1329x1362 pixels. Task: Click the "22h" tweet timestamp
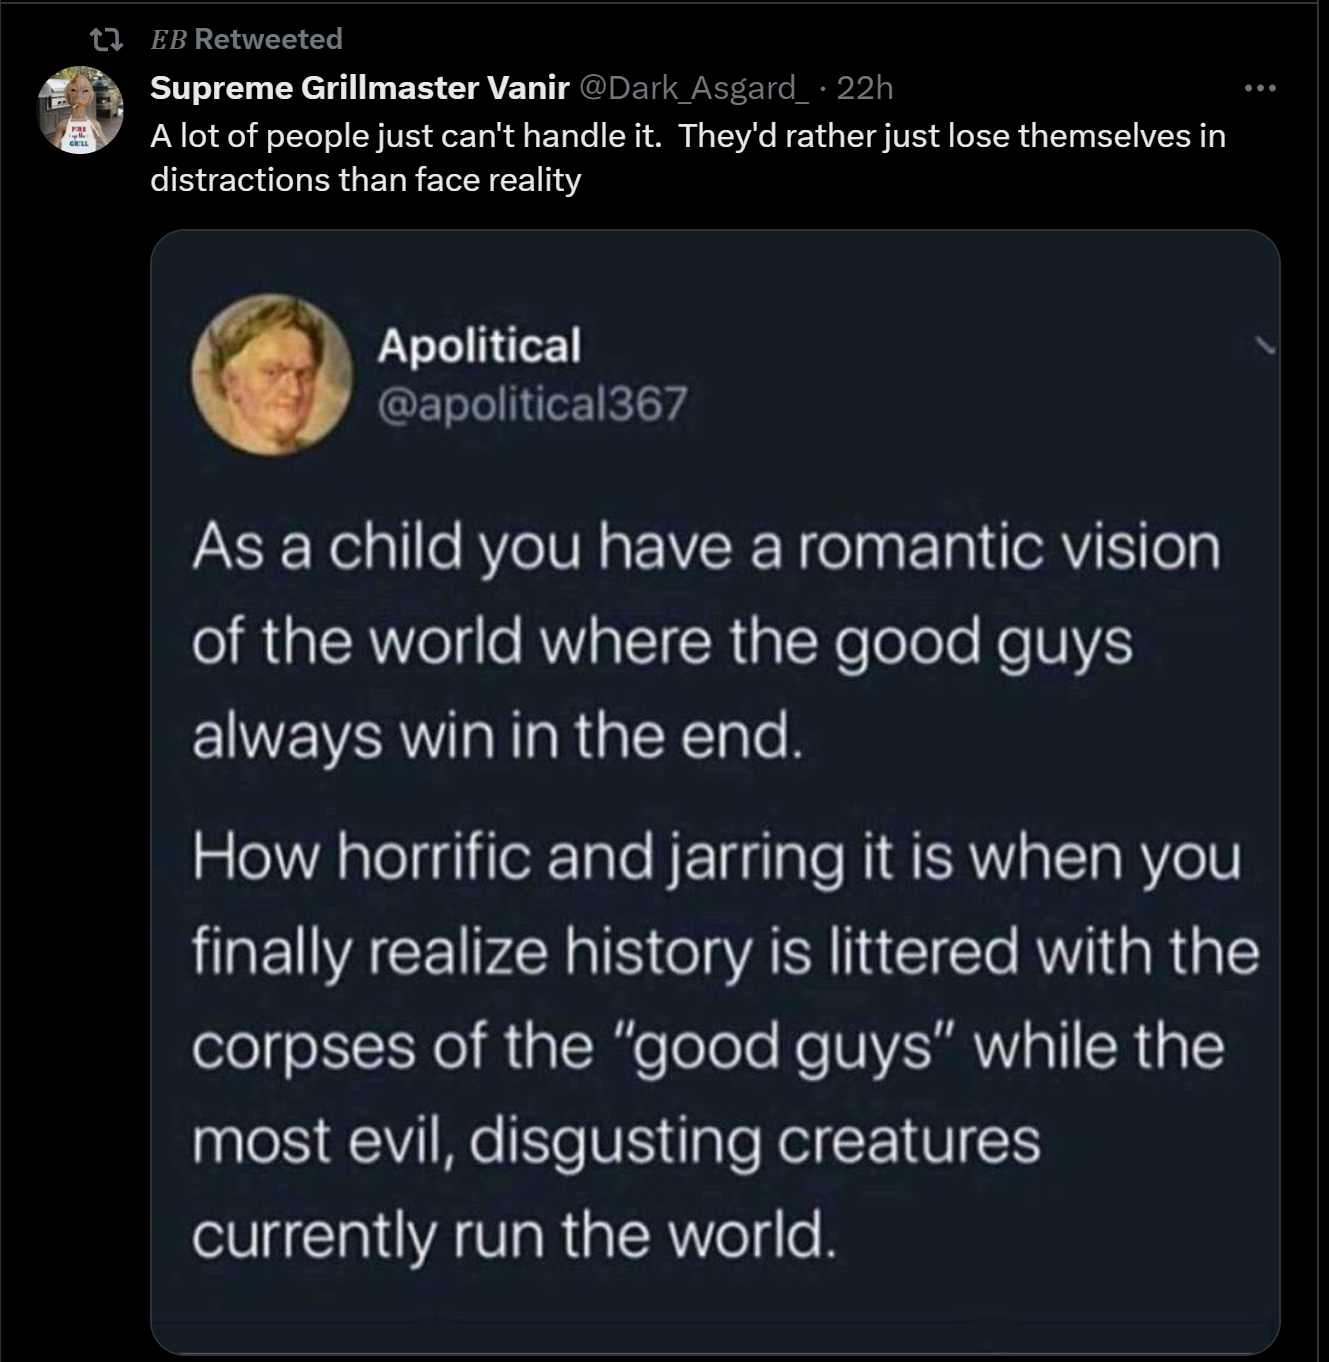[x=864, y=88]
